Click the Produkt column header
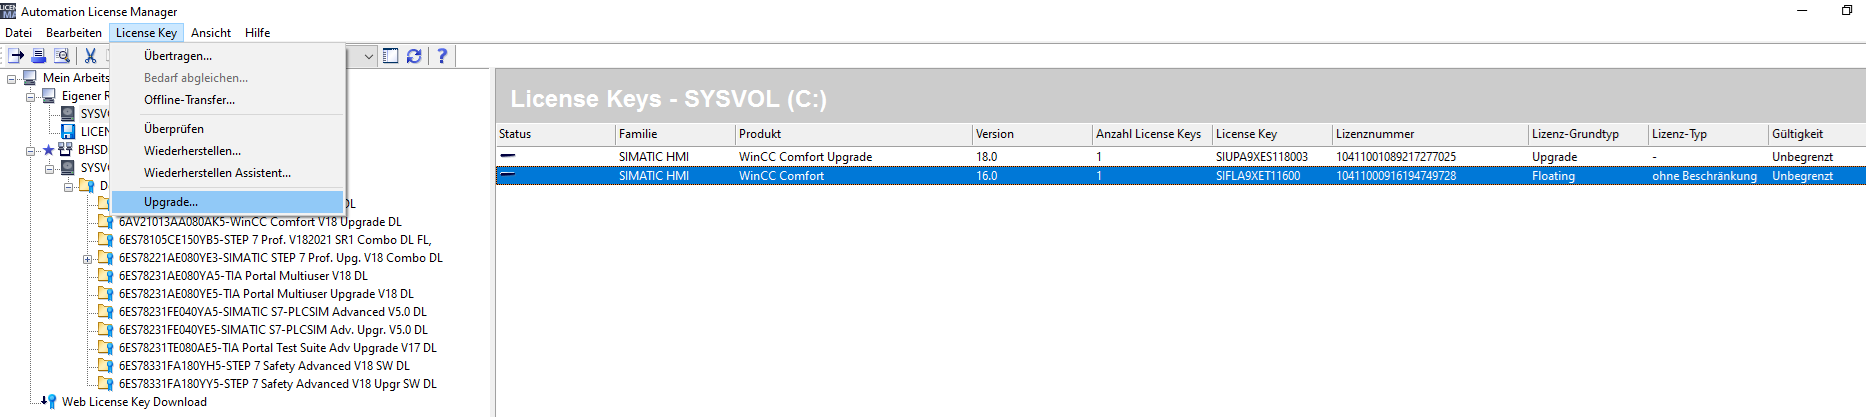This screenshot has height=417, width=1866. pos(760,134)
